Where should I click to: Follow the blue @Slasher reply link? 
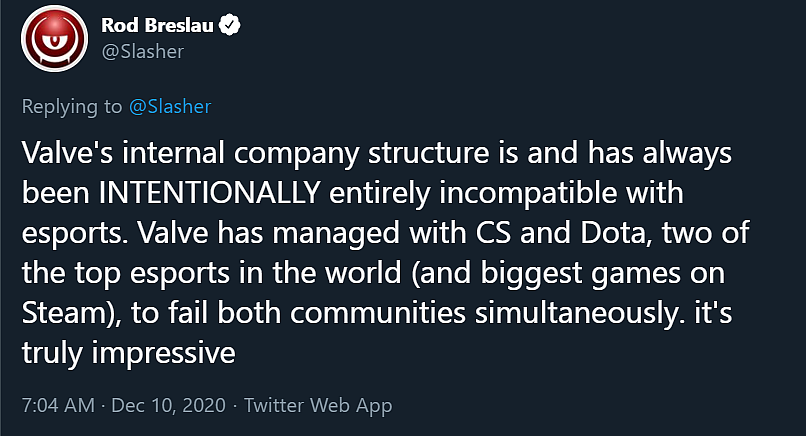coord(170,106)
